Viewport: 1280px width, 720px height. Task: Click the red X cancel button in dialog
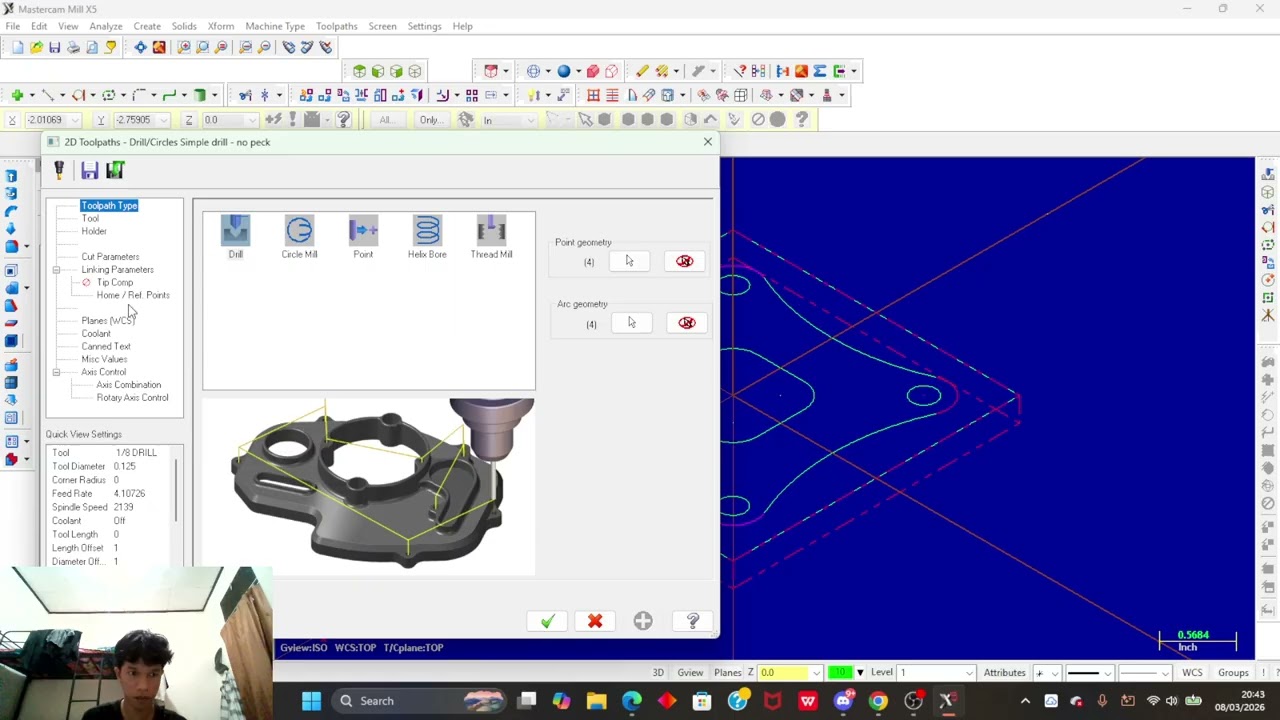click(595, 622)
